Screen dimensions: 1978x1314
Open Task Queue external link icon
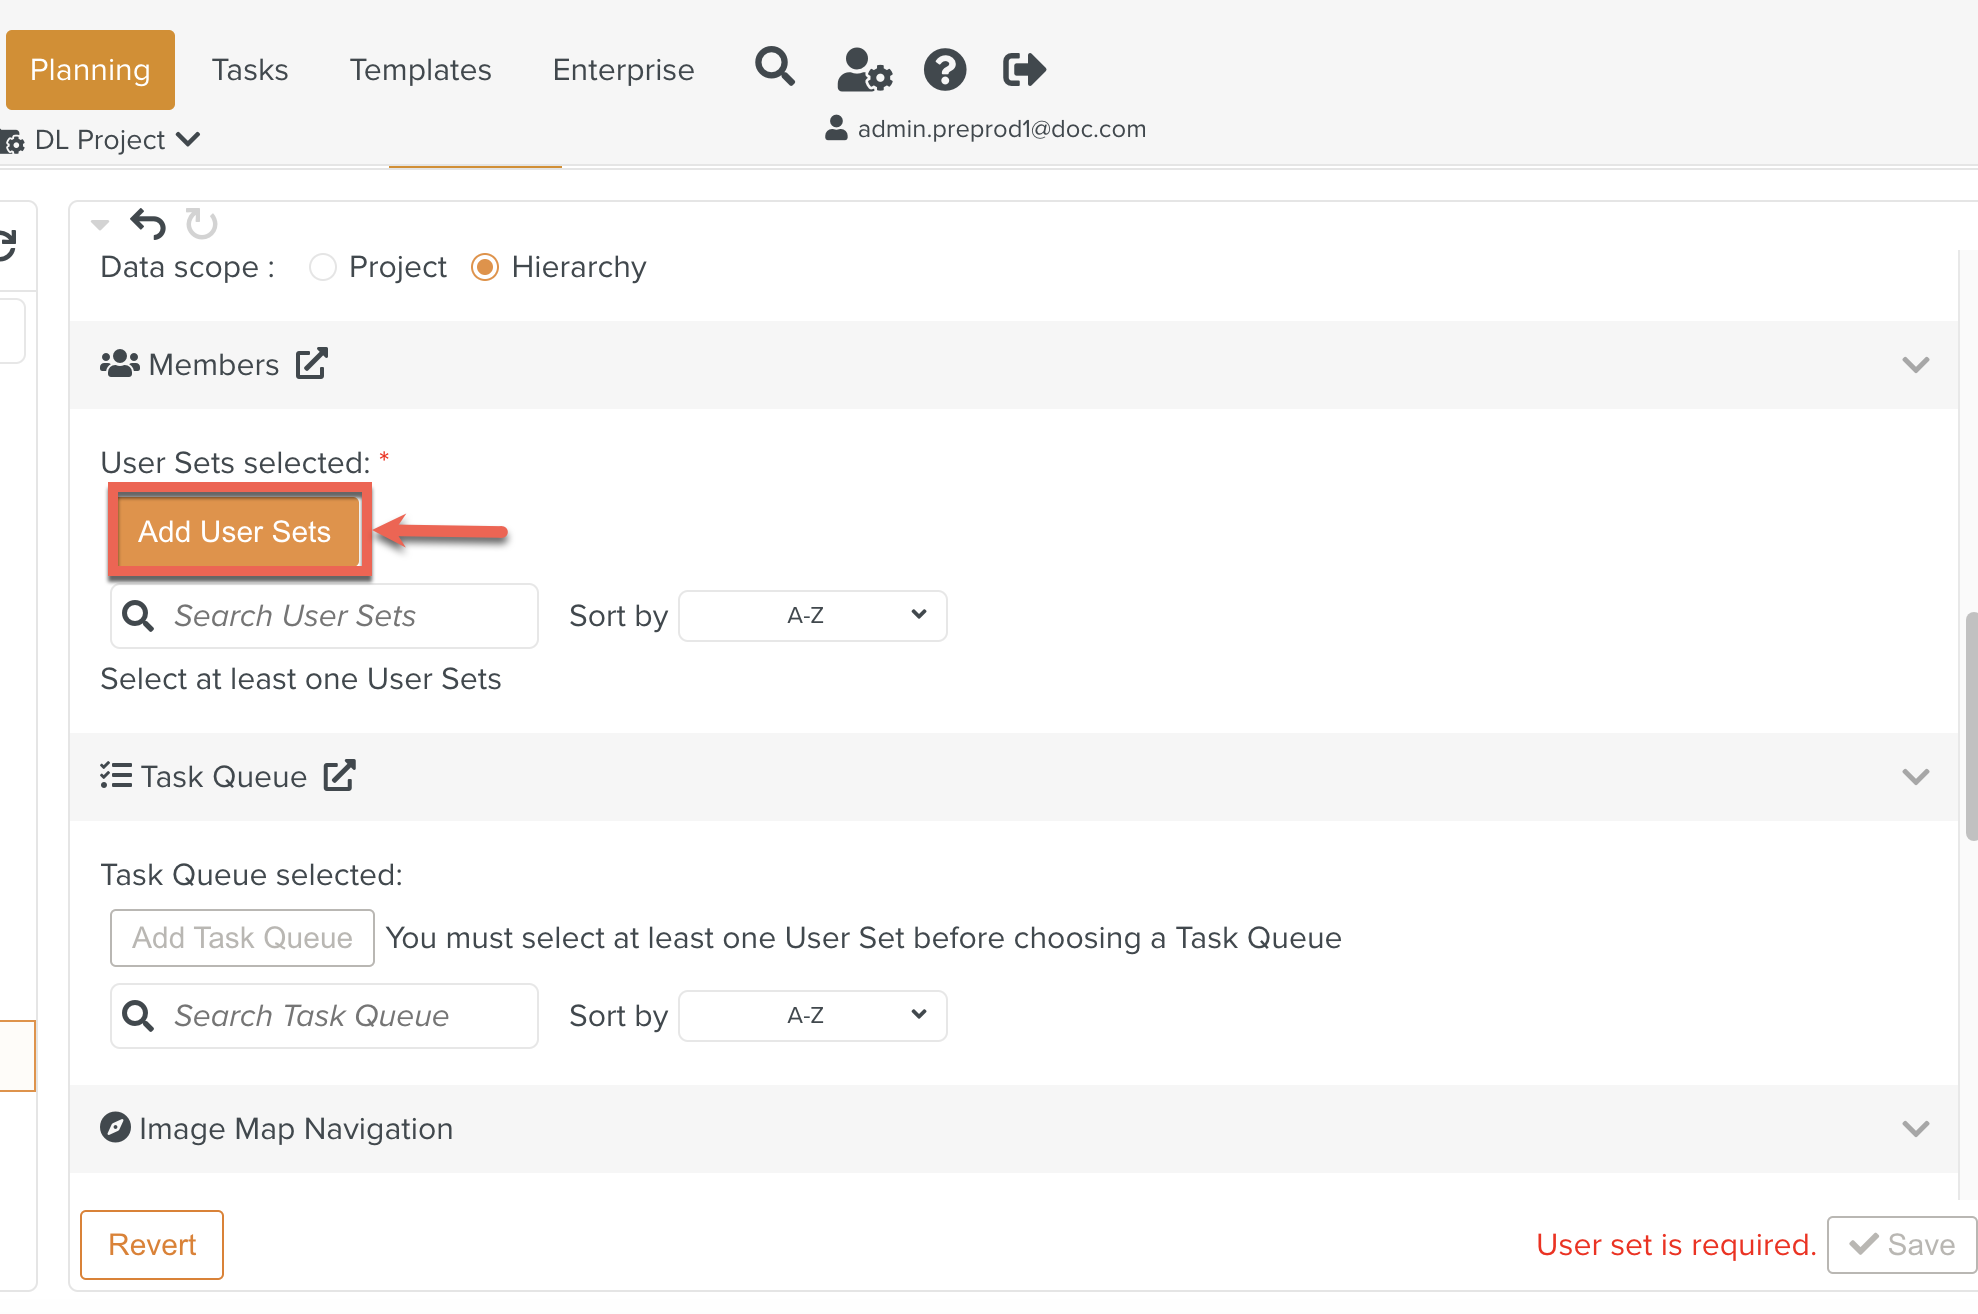tap(340, 776)
